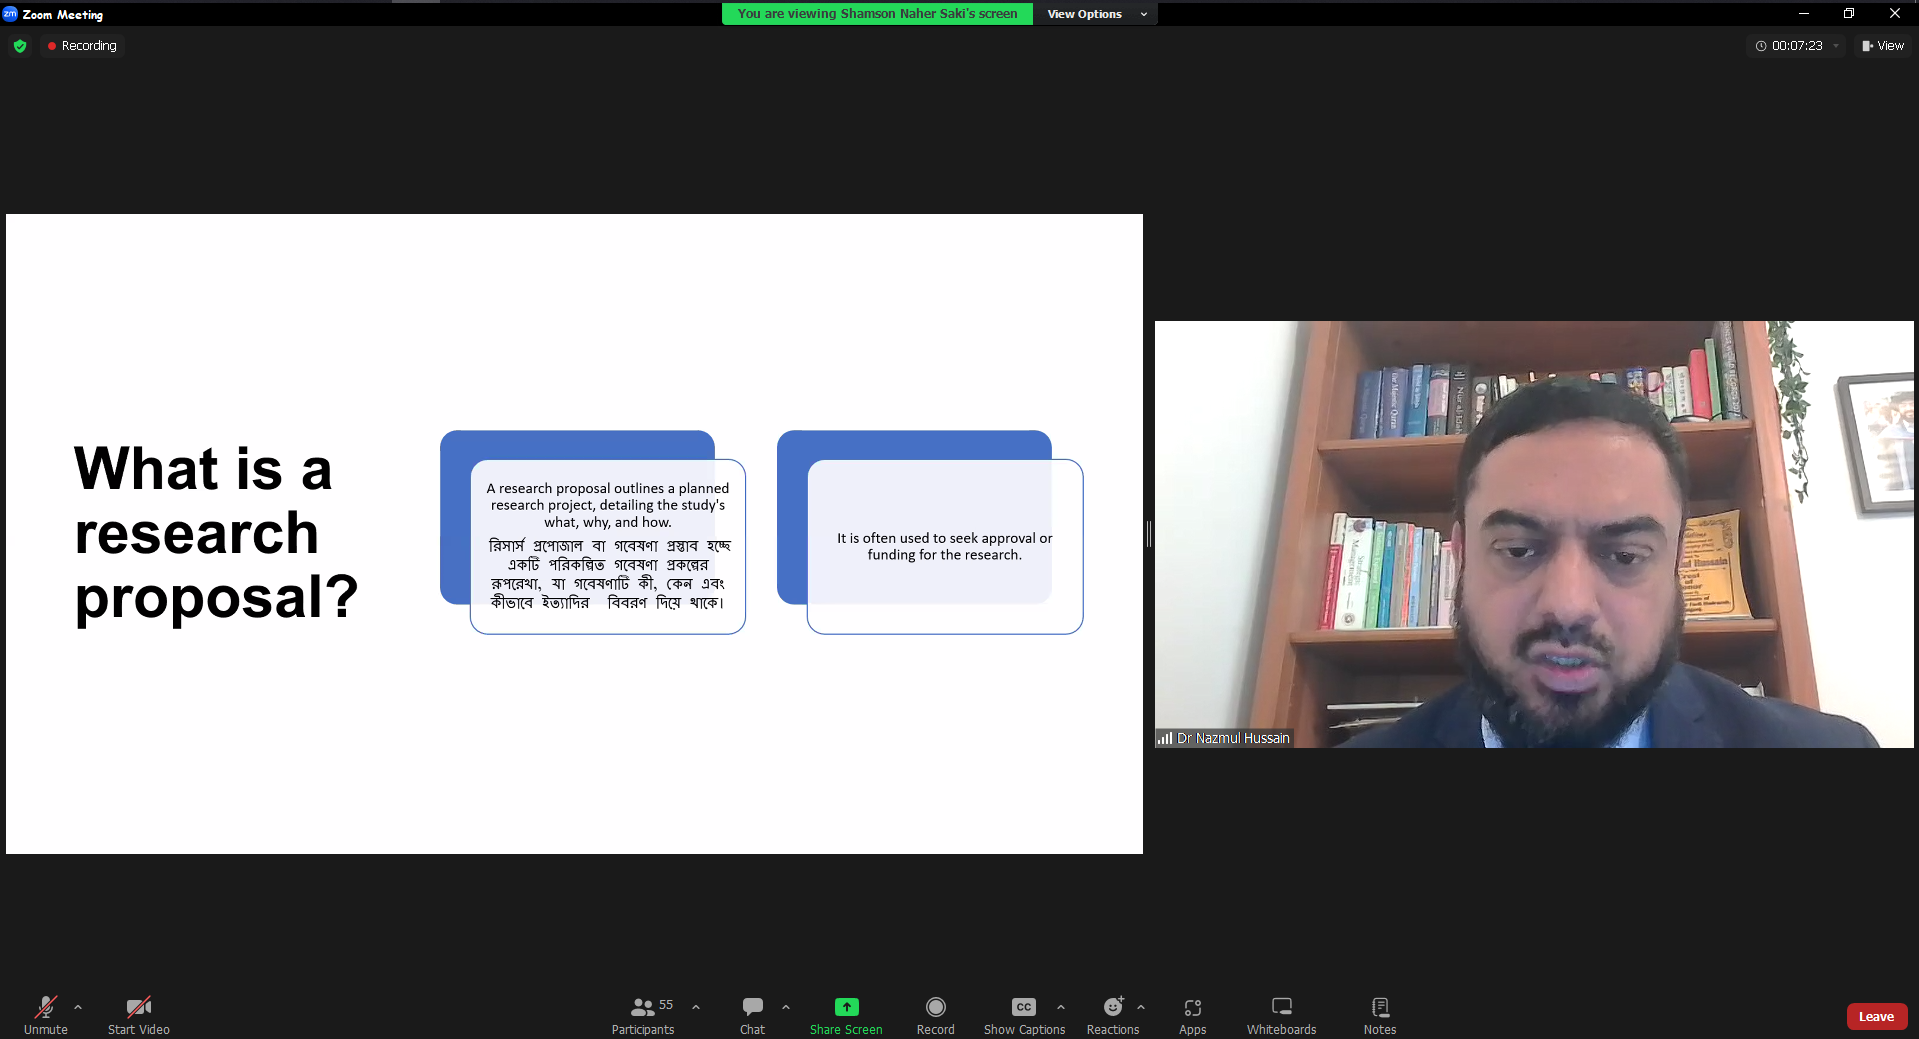Open the Apps panel
The width and height of the screenshot is (1919, 1039).
1192,1014
